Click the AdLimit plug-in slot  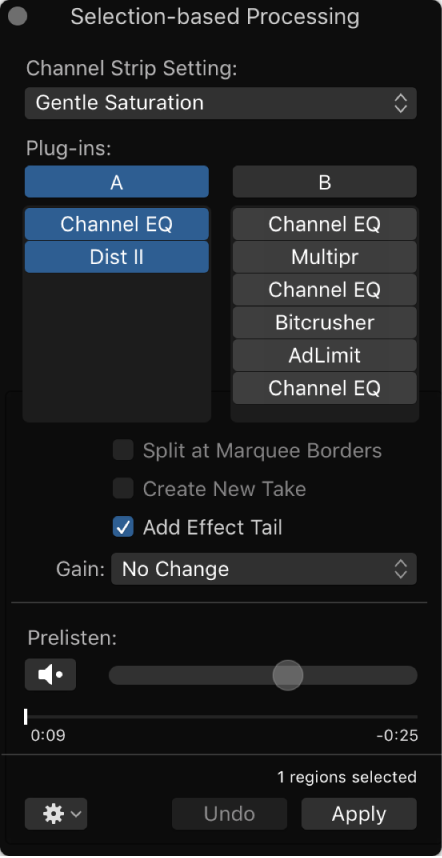(324, 355)
